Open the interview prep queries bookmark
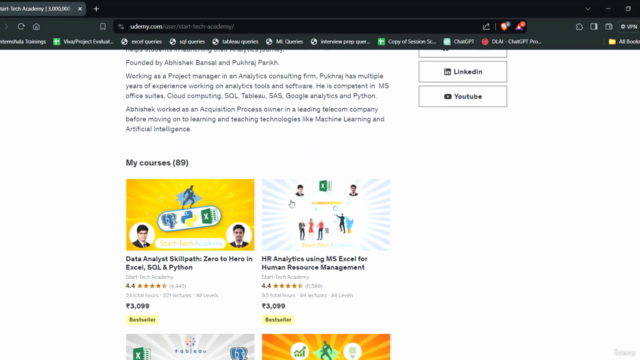 340,42
